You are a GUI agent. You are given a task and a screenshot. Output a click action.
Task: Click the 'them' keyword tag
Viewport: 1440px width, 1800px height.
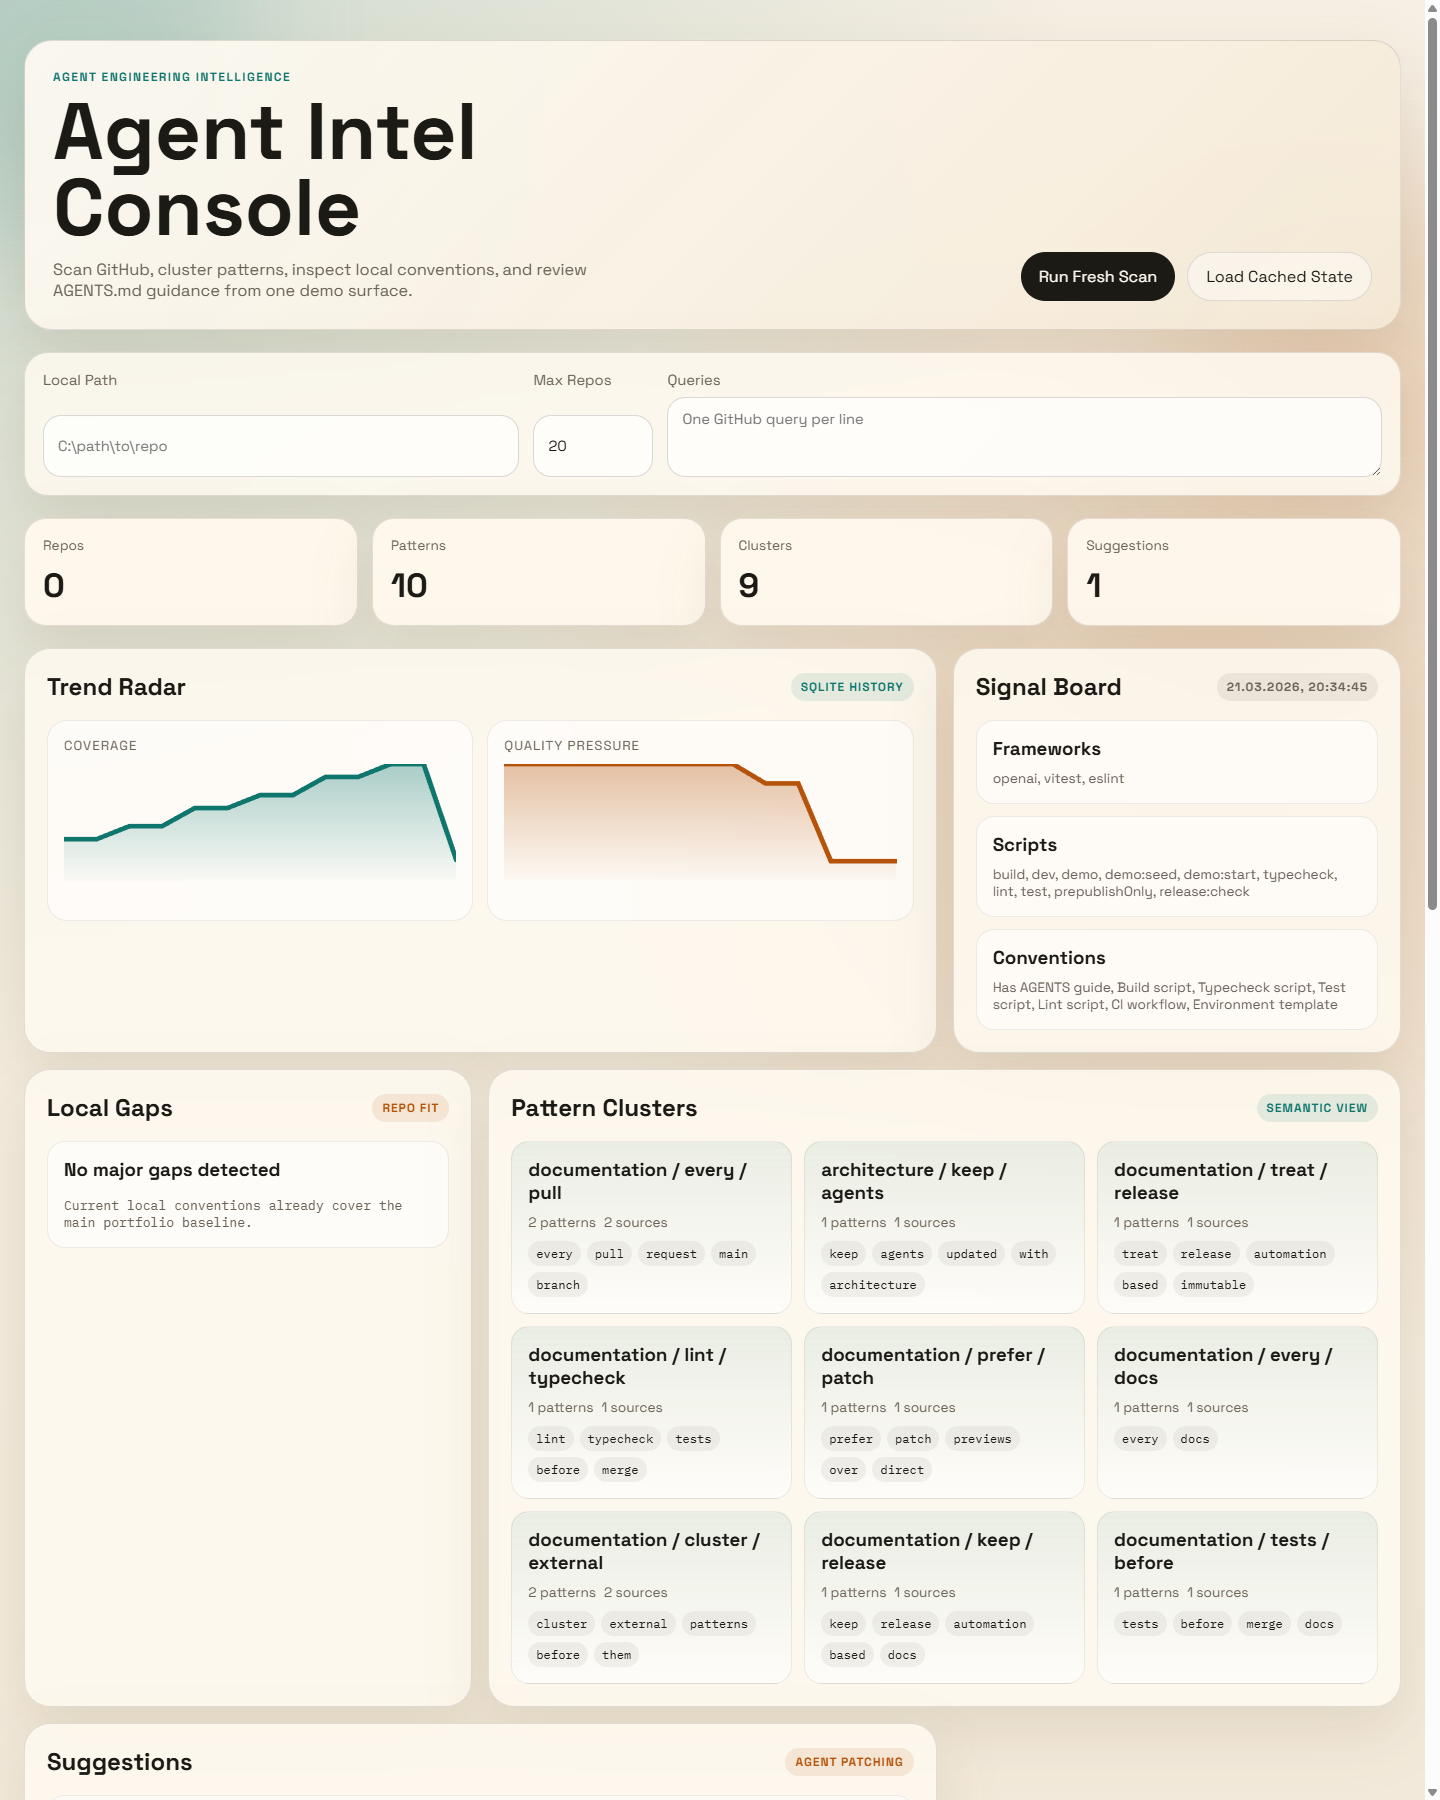pyautogui.click(x=617, y=1655)
